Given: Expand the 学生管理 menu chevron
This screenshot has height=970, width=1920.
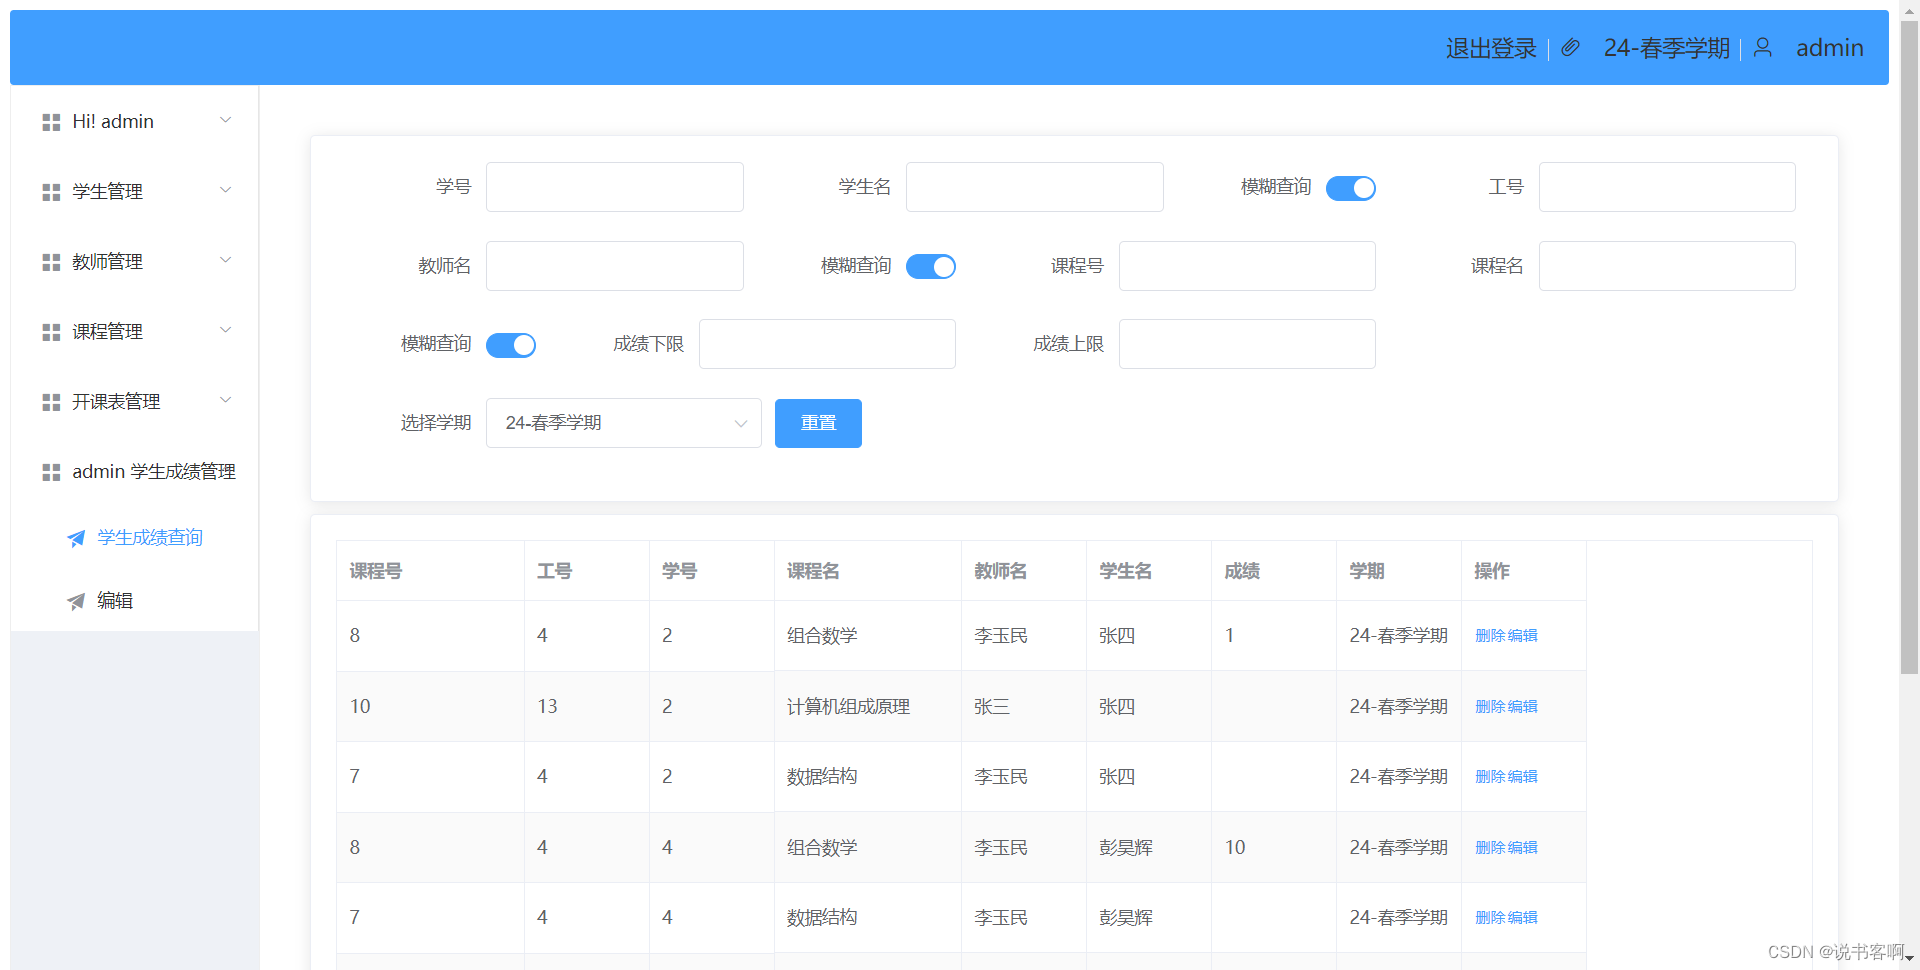Looking at the screenshot, I should tap(226, 190).
